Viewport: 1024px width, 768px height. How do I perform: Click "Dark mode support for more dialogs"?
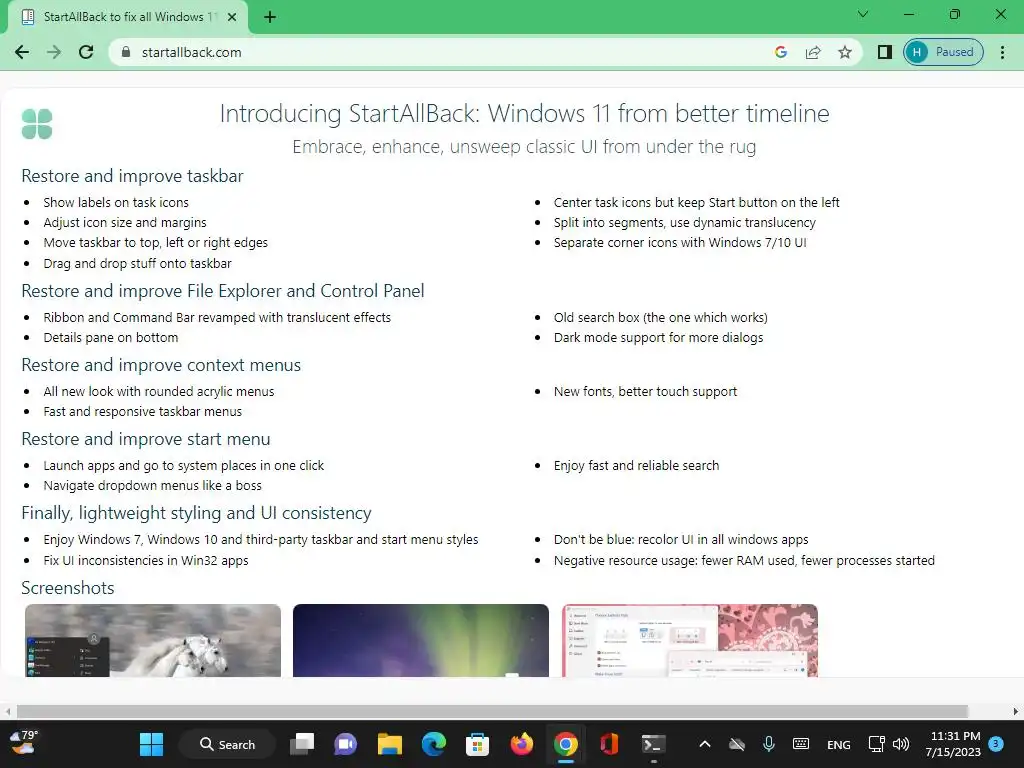pyautogui.click(x=658, y=338)
